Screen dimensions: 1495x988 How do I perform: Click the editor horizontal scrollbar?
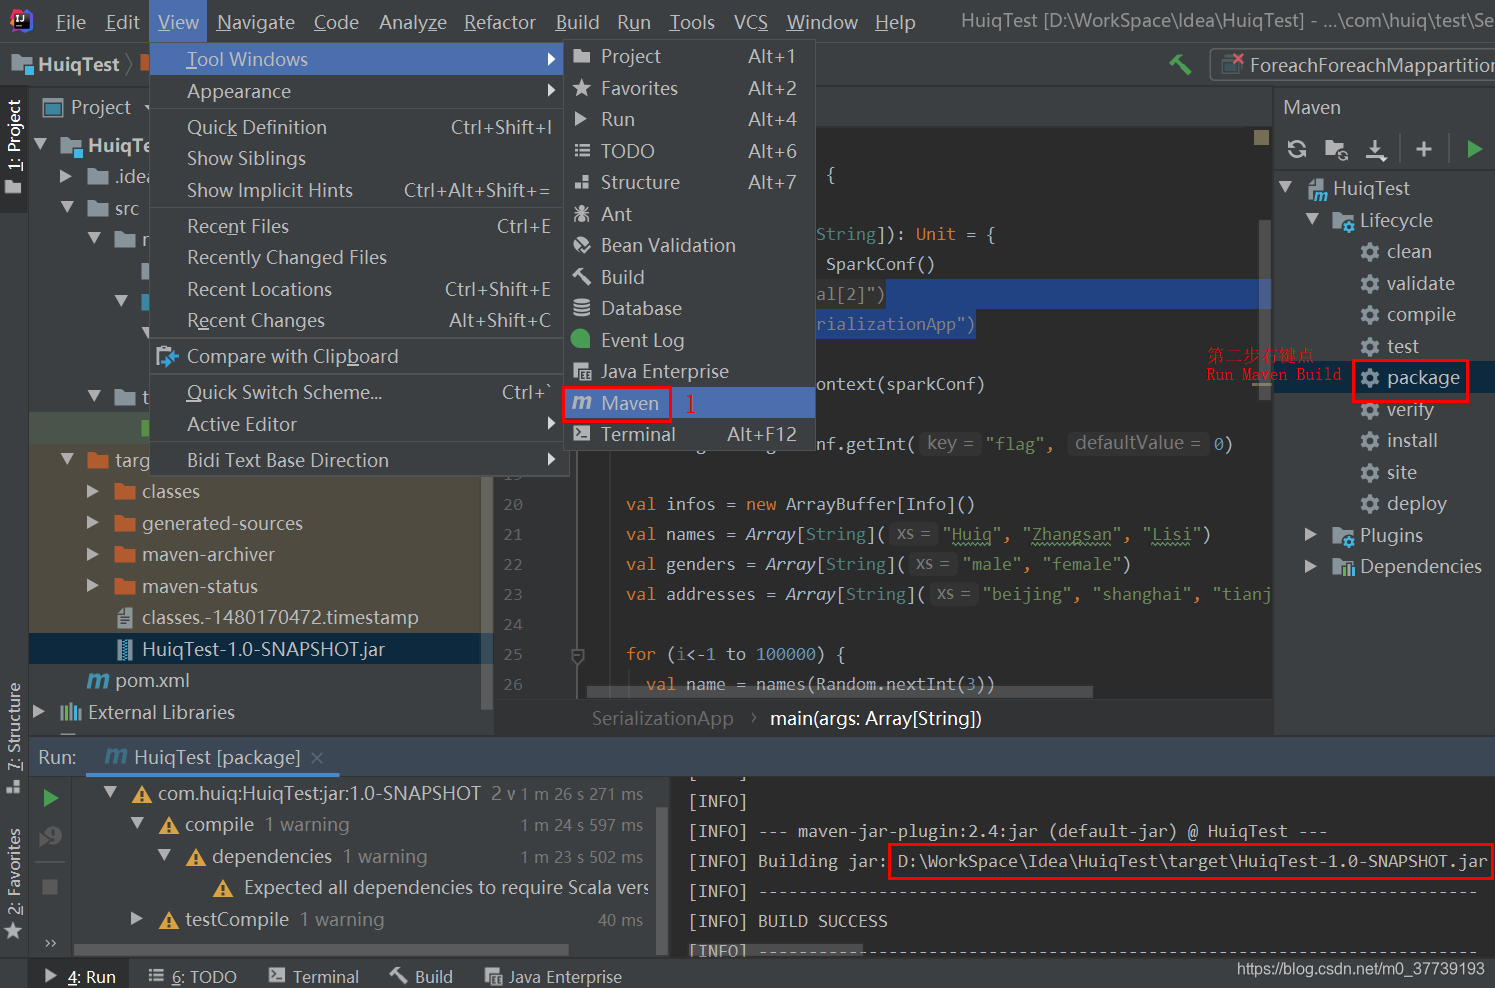point(839,691)
